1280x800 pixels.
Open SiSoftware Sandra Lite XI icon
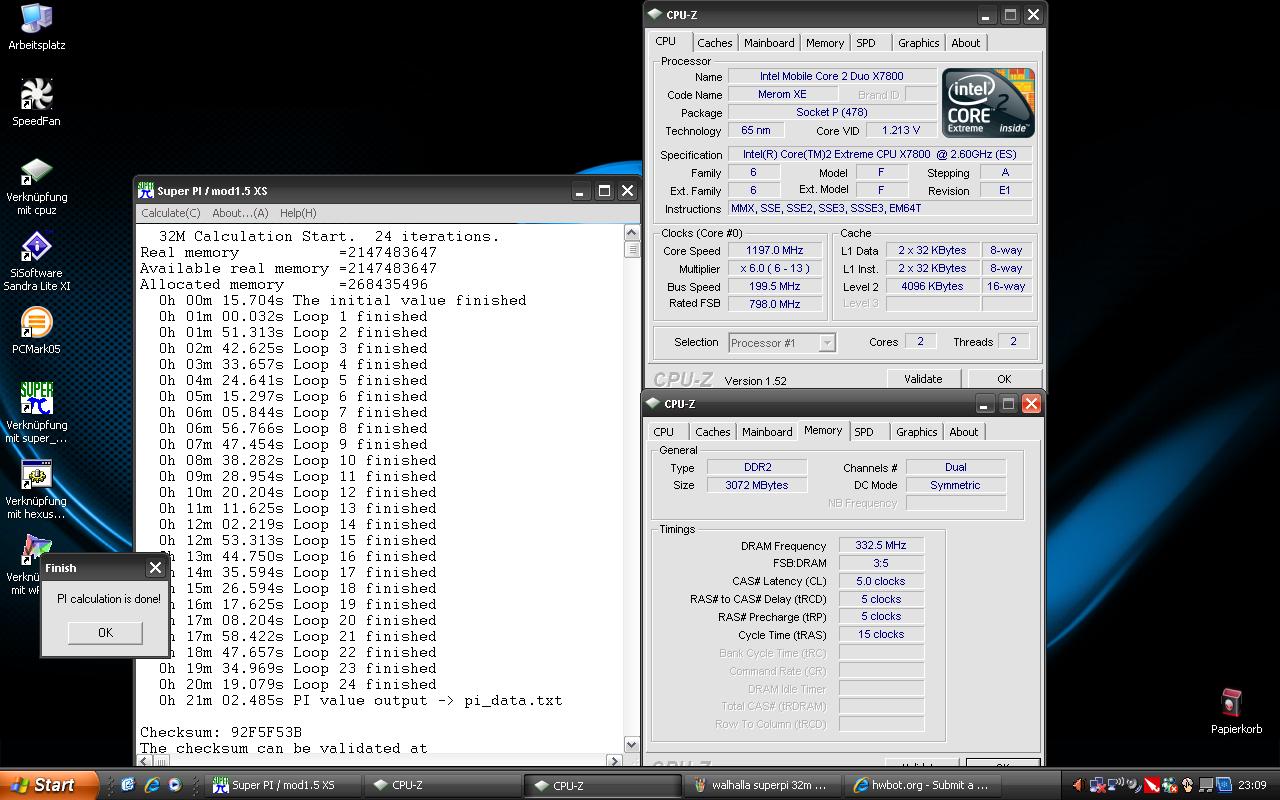37,262
